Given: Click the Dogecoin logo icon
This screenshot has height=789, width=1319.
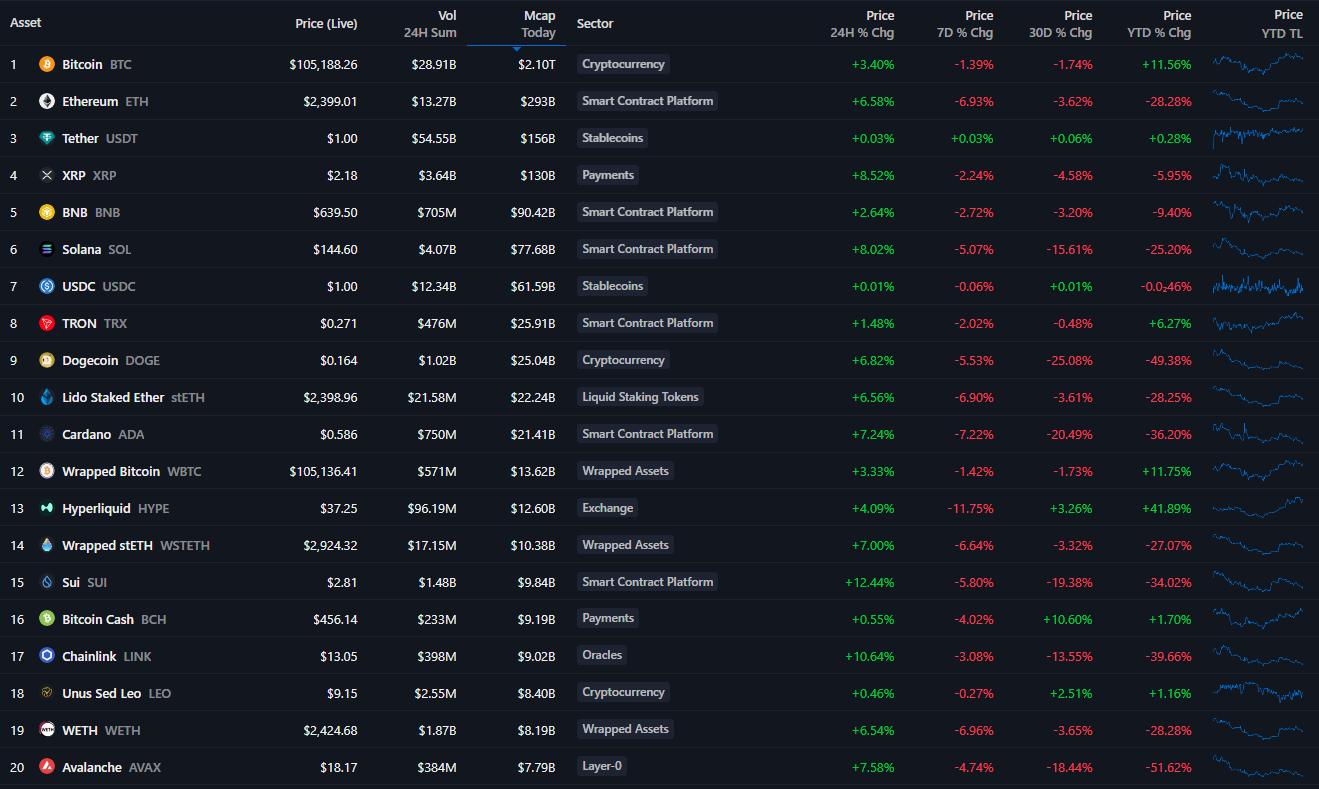Looking at the screenshot, I should point(47,360).
